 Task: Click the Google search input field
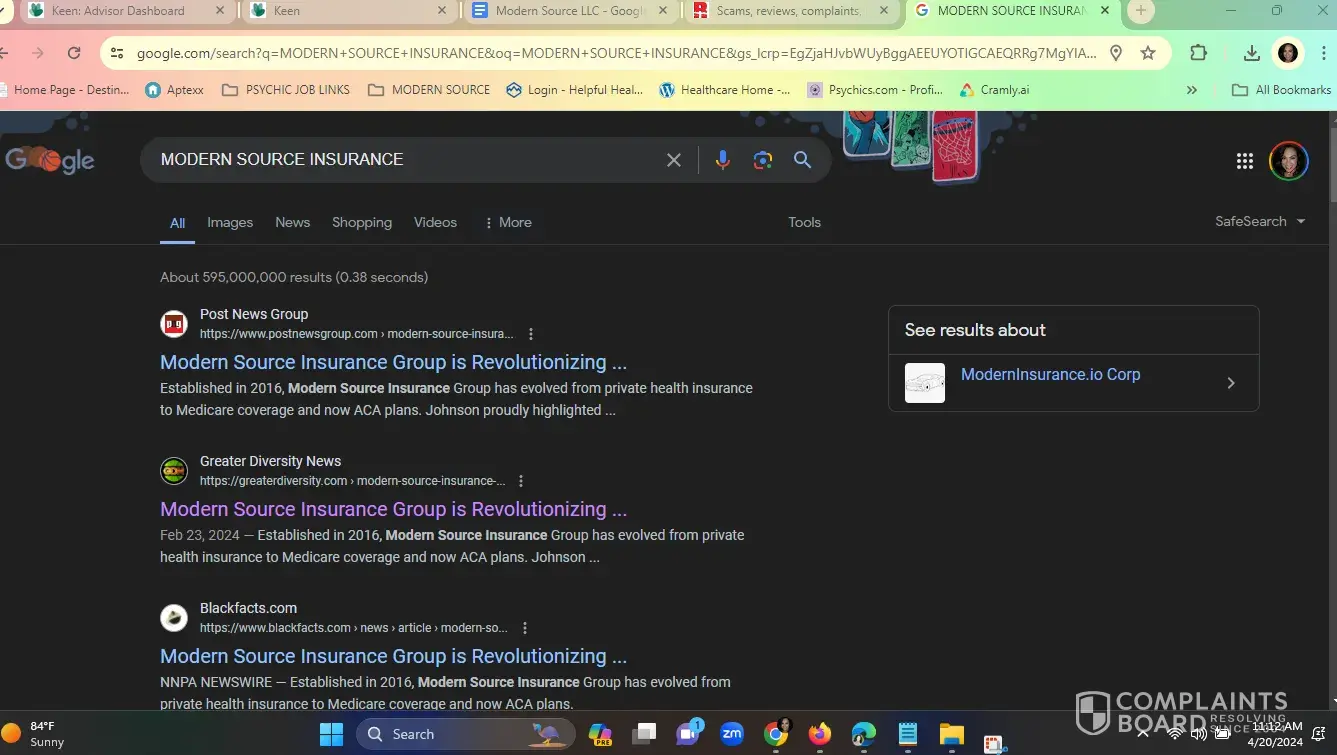click(x=400, y=160)
